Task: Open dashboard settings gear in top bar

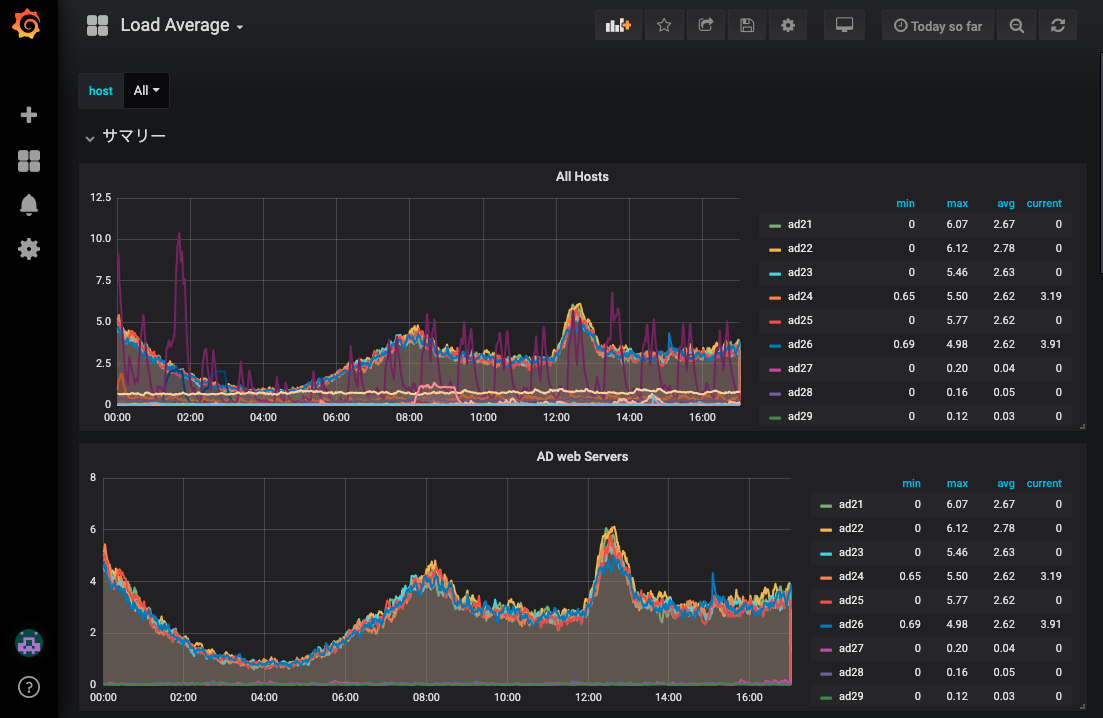Action: [788, 26]
